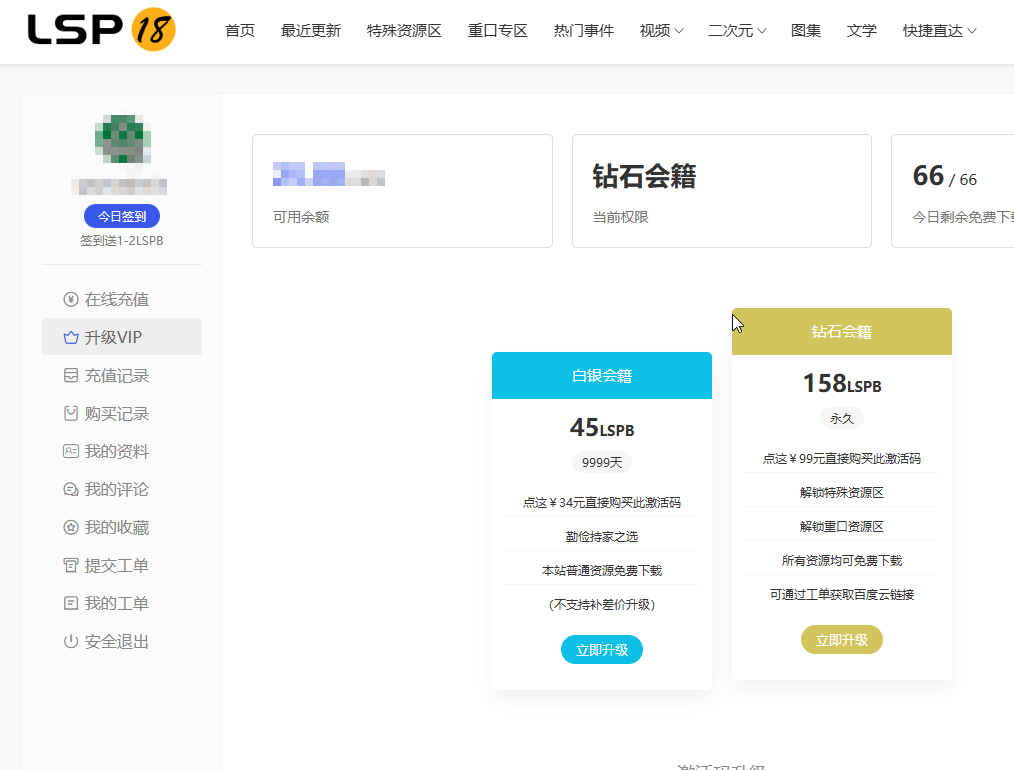Open the 图集 nav item

[806, 30]
